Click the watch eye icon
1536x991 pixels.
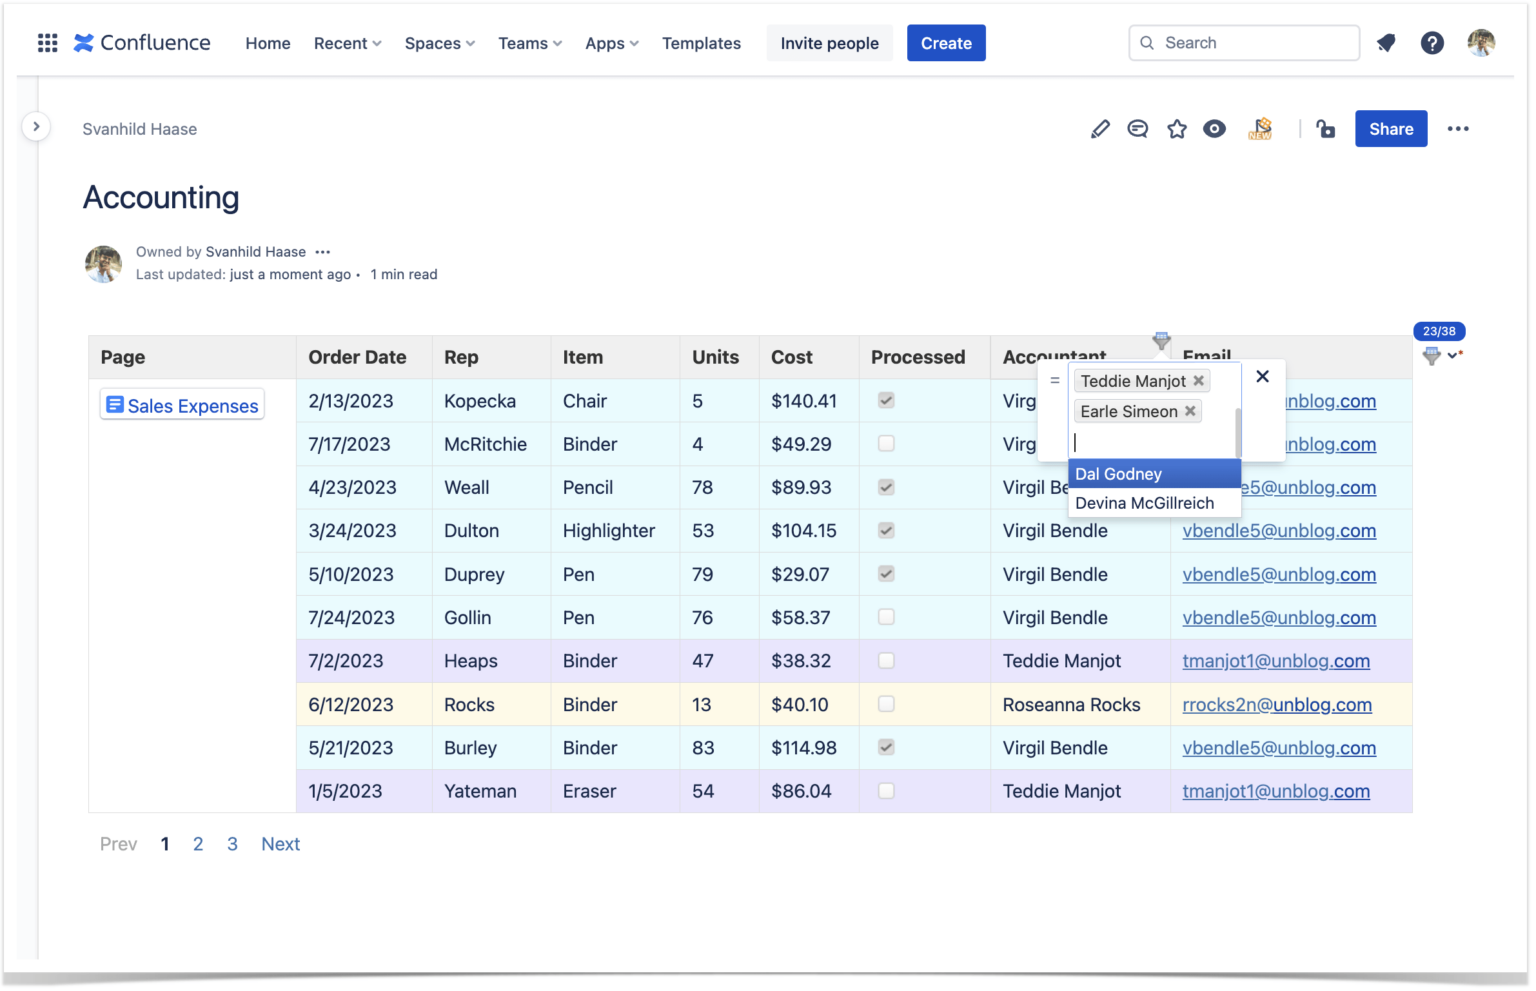1214,128
